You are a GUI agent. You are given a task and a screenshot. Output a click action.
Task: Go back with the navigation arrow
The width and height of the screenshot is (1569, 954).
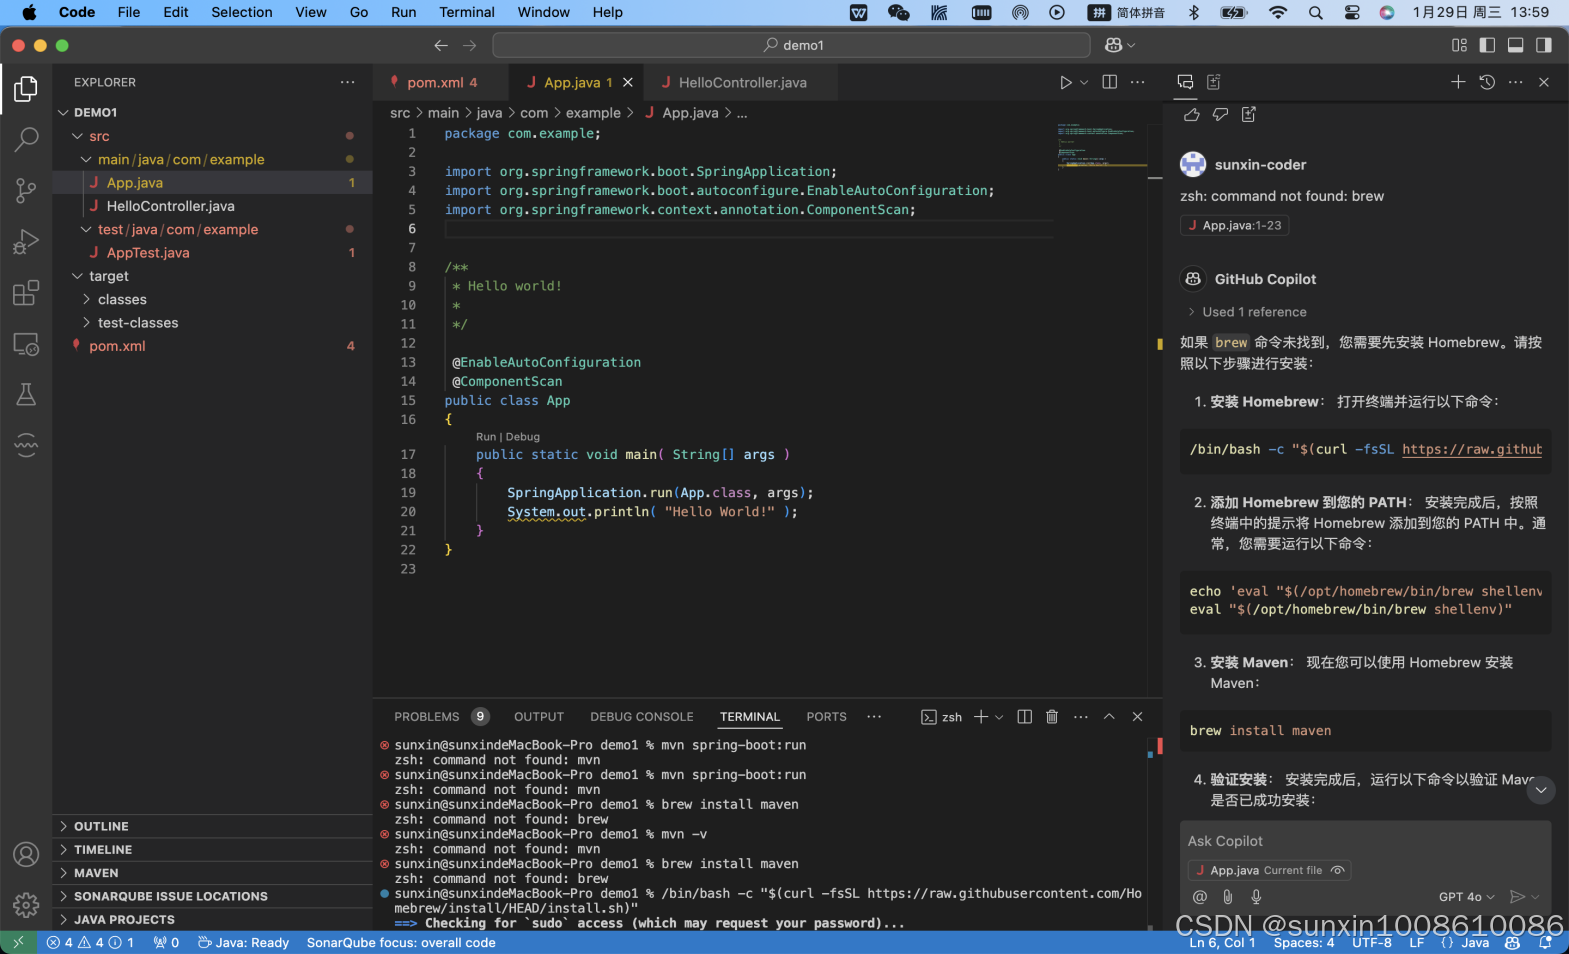(441, 45)
